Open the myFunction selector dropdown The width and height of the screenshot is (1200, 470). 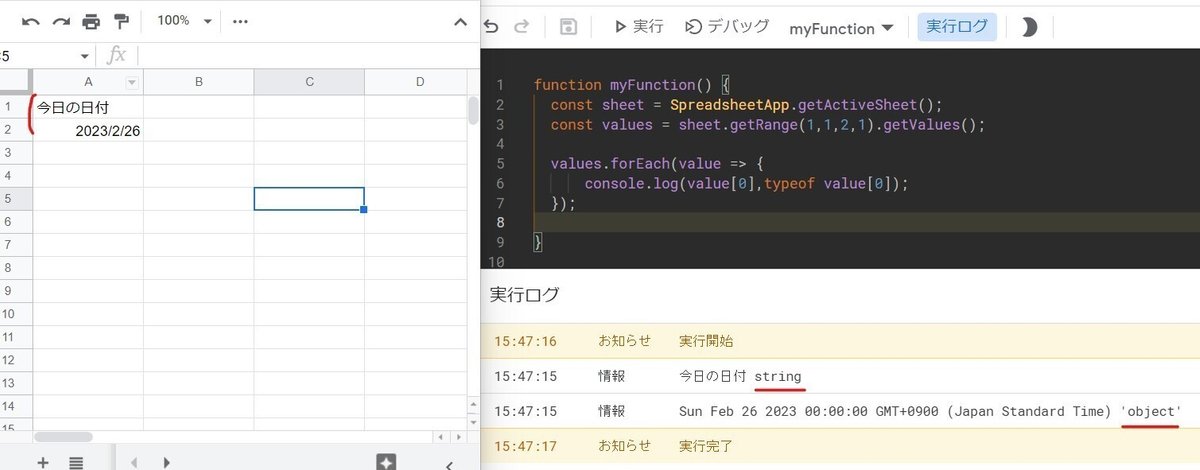tap(841, 28)
